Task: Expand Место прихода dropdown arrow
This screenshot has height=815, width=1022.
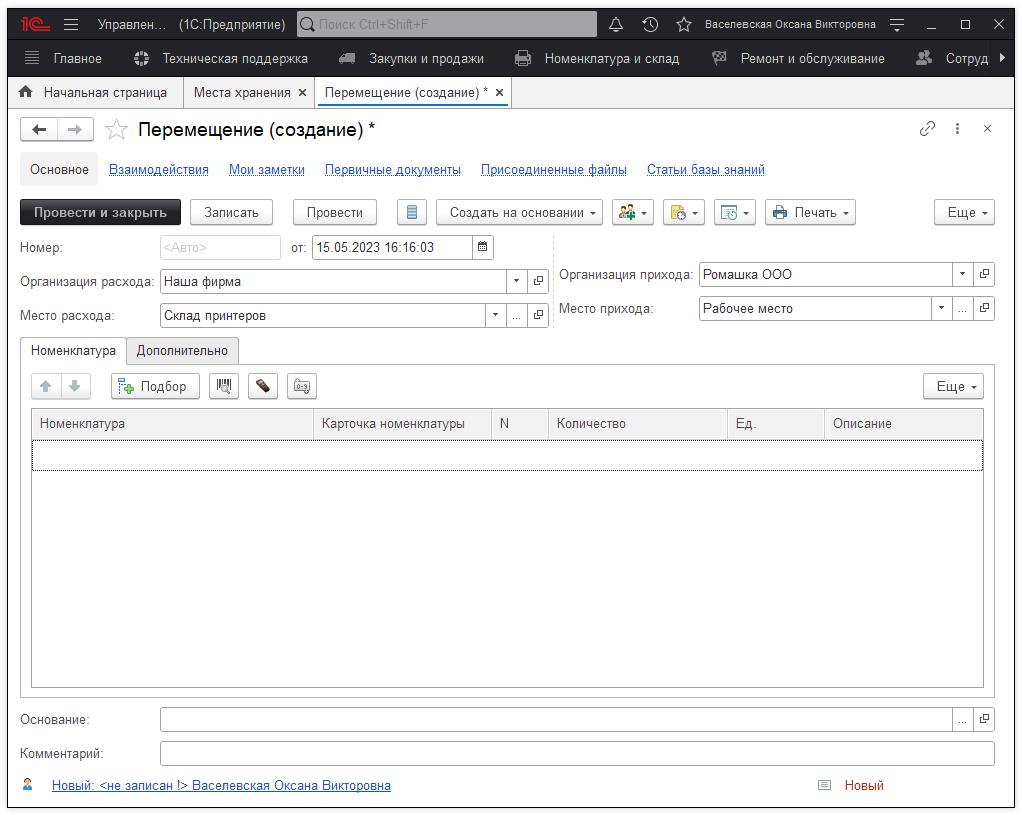Action: point(940,309)
